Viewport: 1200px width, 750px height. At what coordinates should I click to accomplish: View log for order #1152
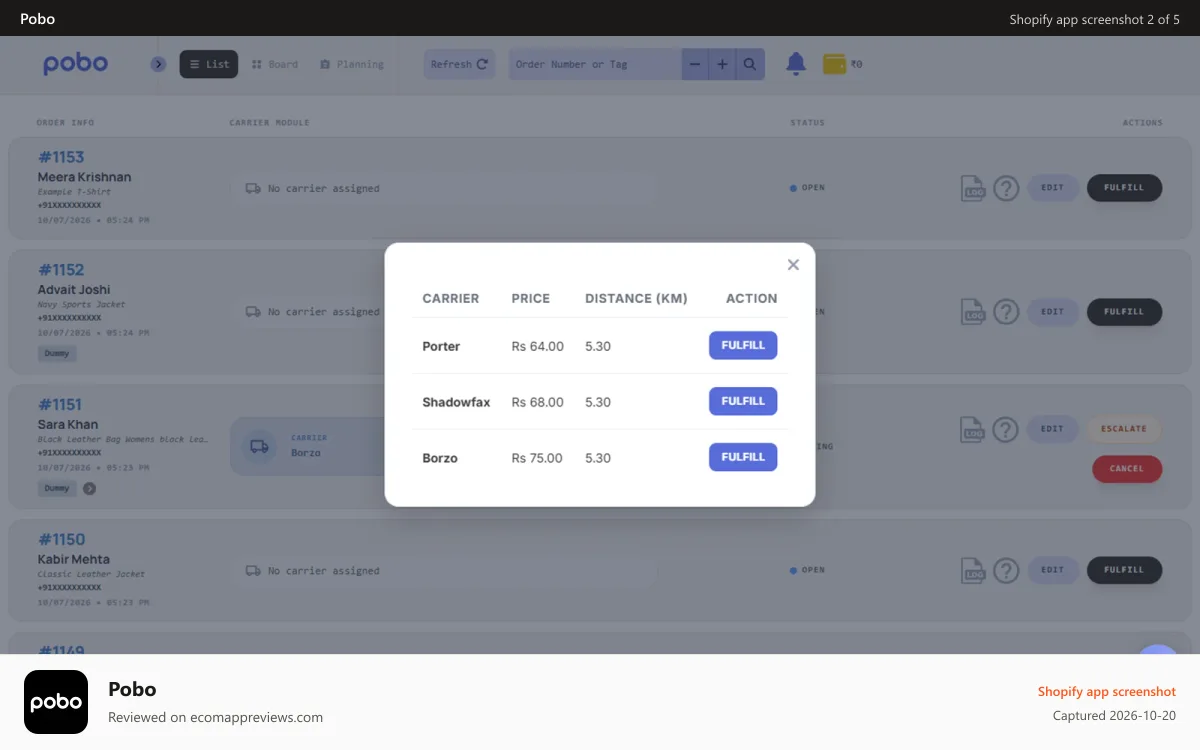pos(973,312)
